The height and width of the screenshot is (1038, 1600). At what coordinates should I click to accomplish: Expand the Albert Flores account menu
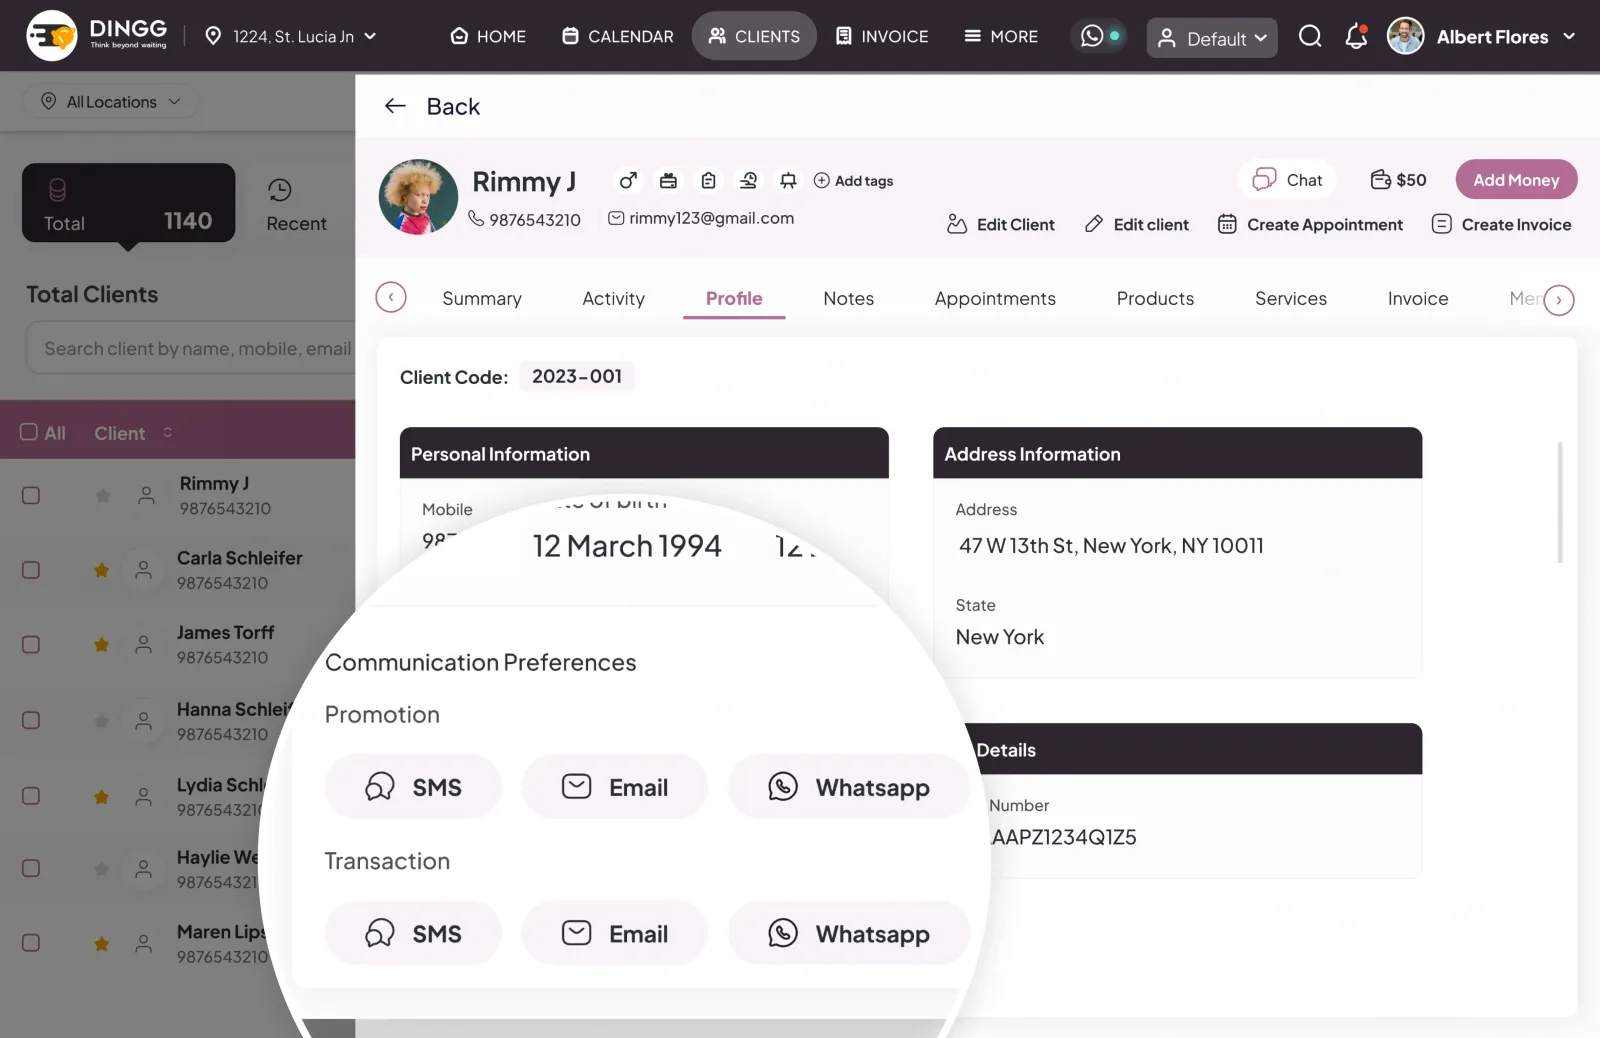(x=1569, y=37)
